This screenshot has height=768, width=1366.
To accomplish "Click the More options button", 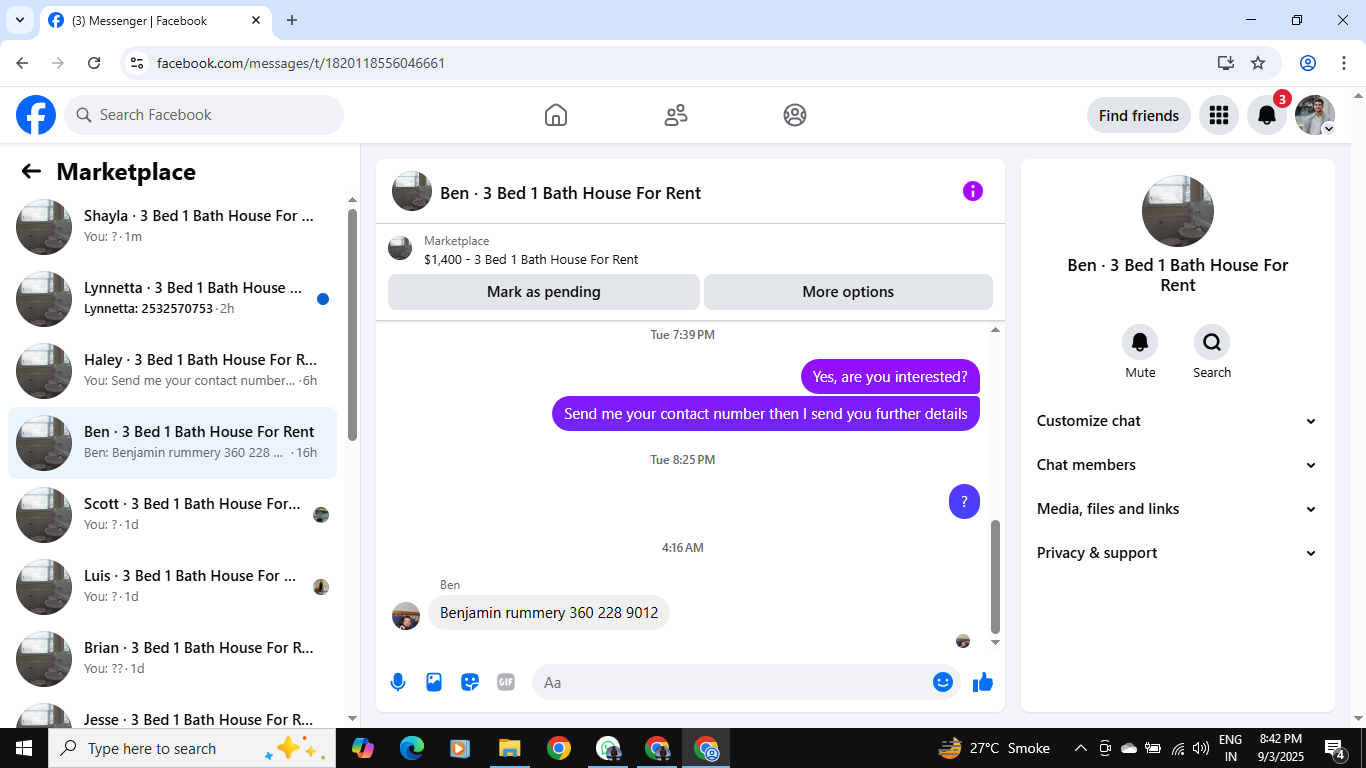I will (848, 292).
